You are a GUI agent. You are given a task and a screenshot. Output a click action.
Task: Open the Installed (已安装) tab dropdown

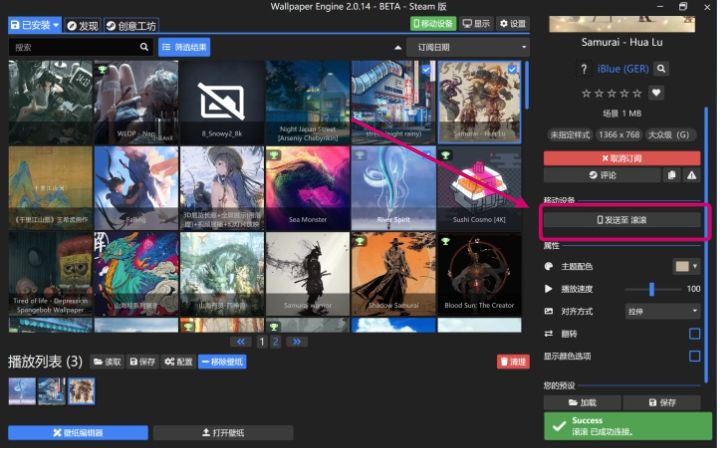[x=34, y=25]
